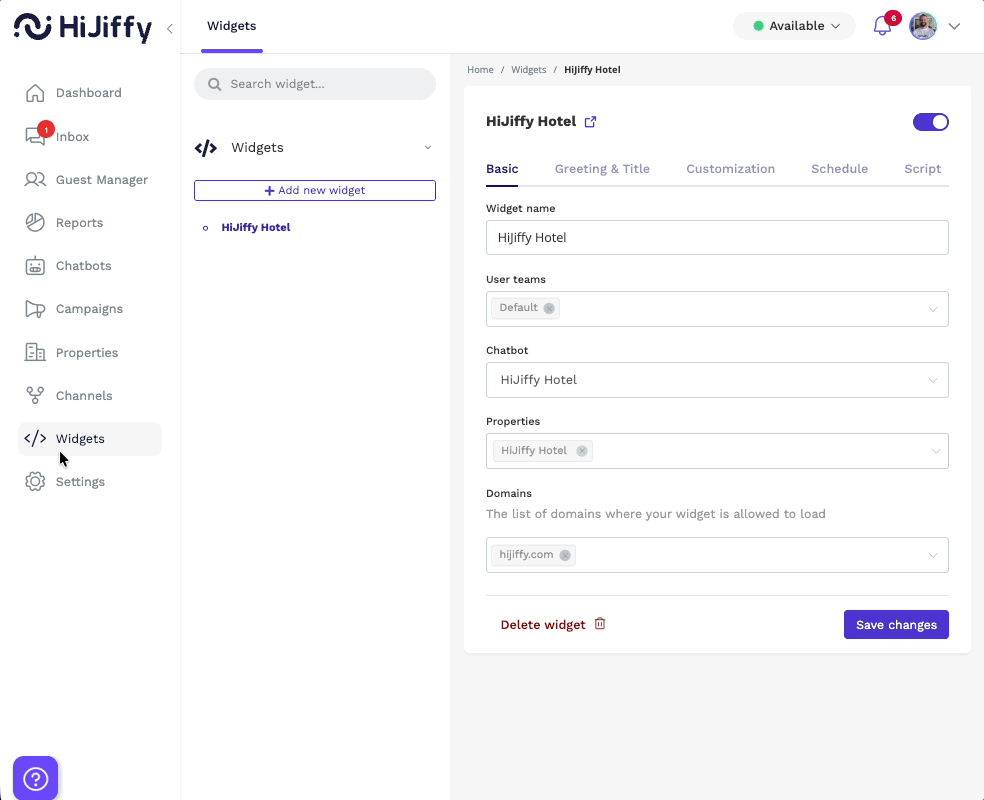Open the Available status dropdown
The width and height of the screenshot is (984, 800).
tap(794, 26)
